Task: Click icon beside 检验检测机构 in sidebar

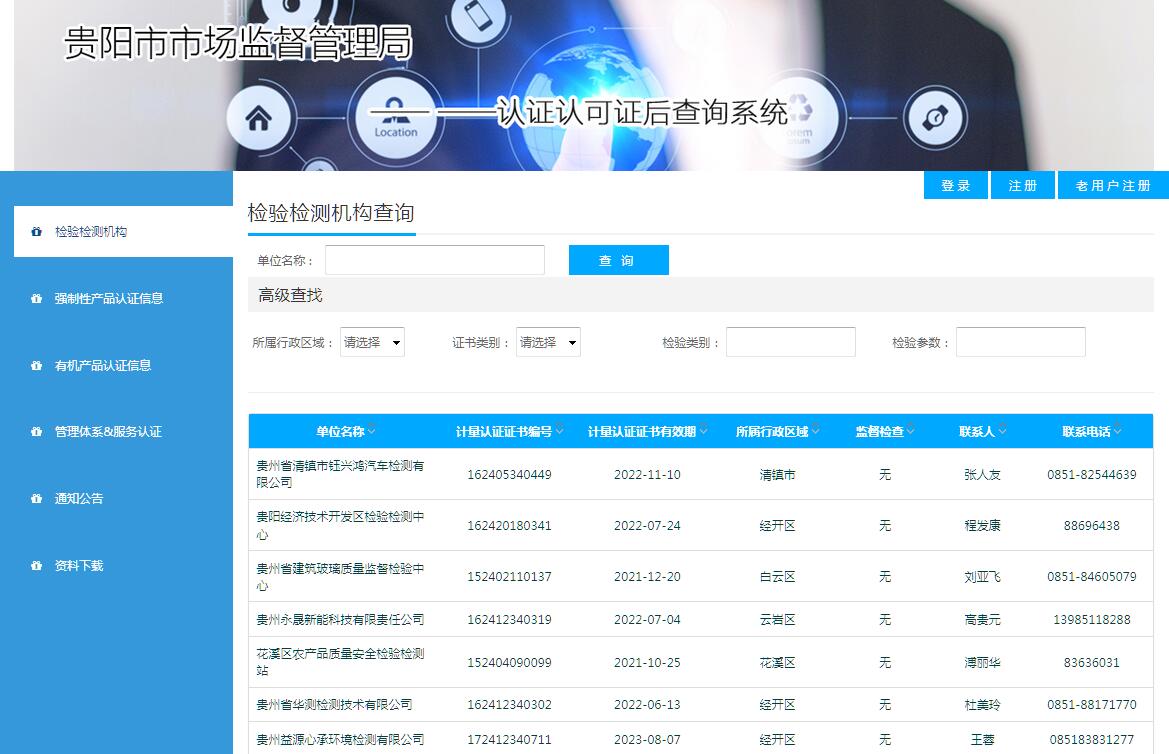Action: (x=37, y=232)
